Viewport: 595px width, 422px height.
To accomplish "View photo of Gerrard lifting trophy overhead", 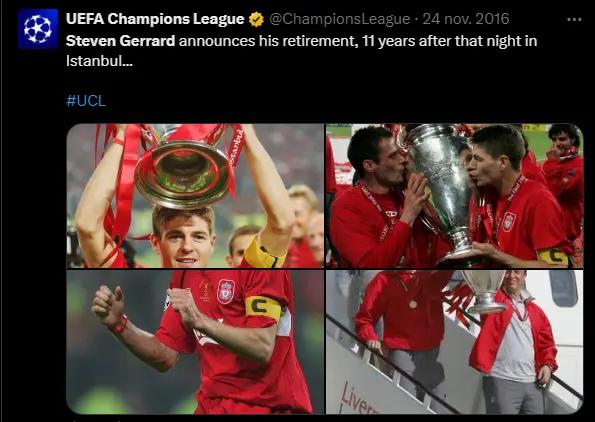I will pyautogui.click(x=195, y=196).
